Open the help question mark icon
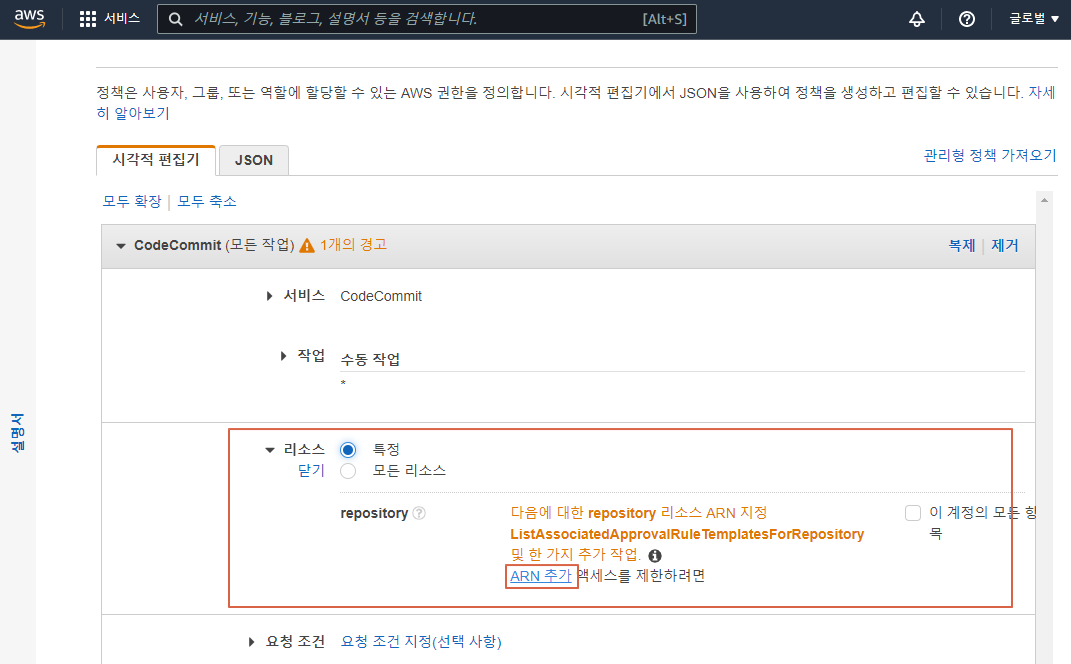Screen dimensions: 1071x664 966,19
